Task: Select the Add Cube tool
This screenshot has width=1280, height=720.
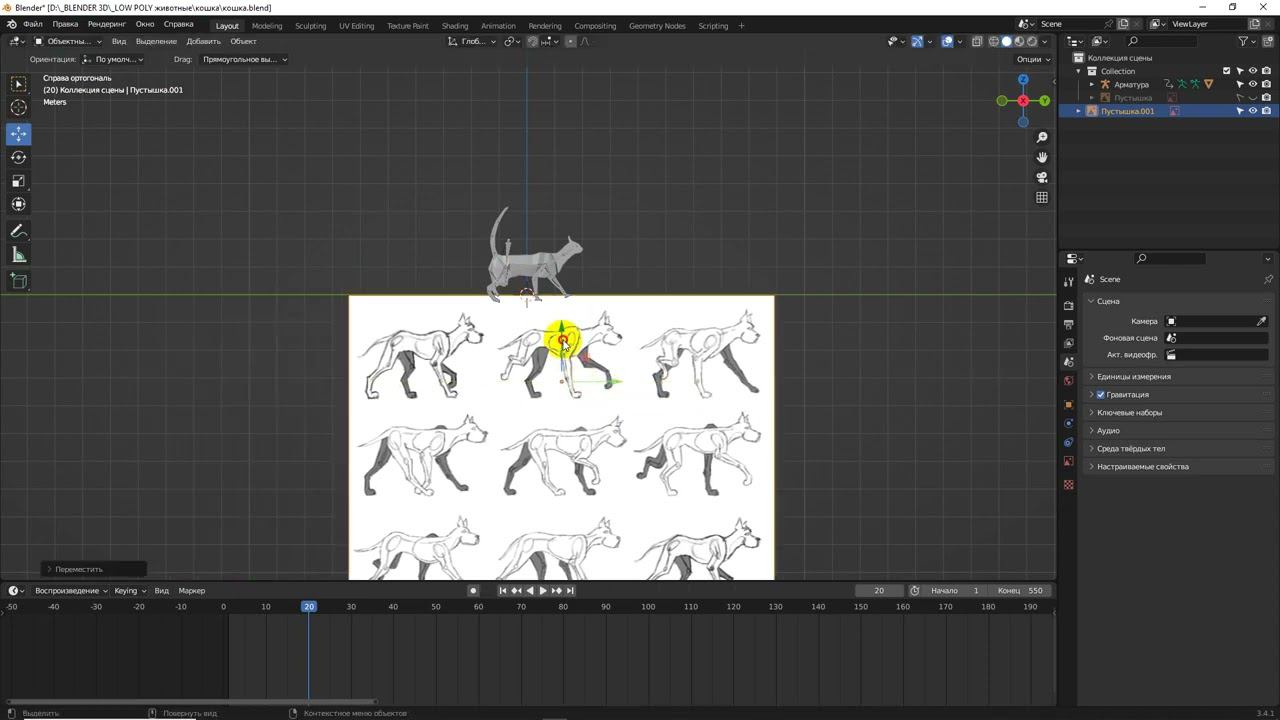Action: click(x=18, y=281)
